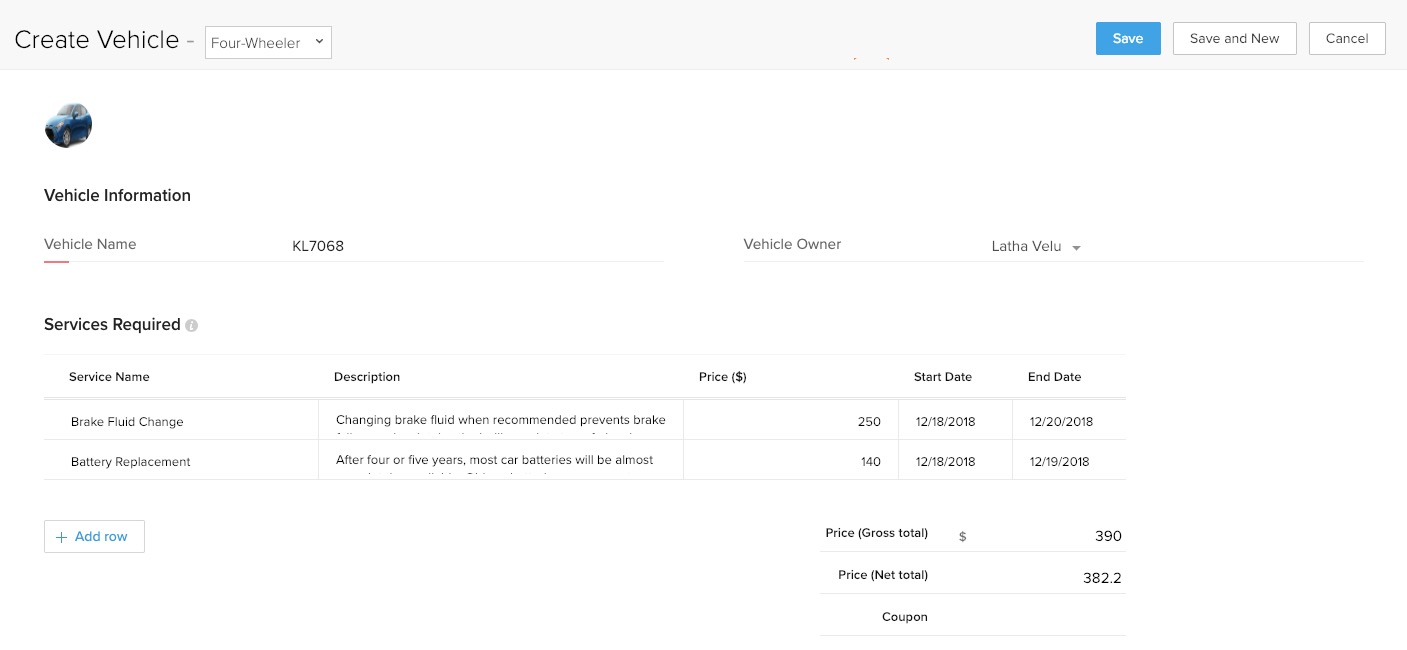Click the Save button

1127,39
